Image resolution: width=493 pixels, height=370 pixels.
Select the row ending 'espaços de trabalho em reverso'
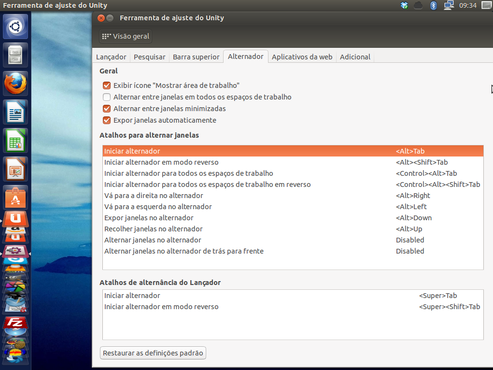[x=293, y=184]
